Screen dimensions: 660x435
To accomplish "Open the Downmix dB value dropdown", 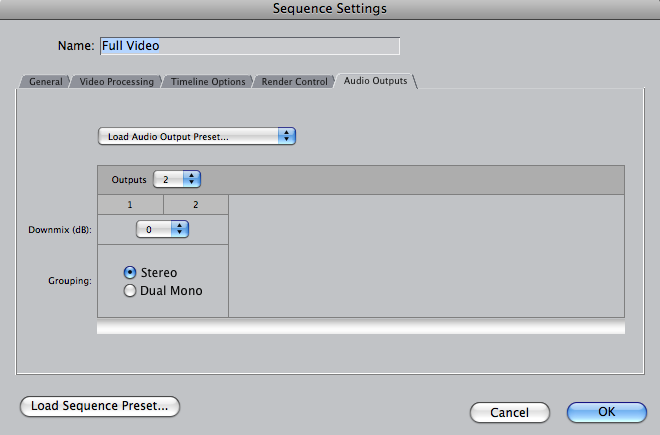I will click(162, 229).
